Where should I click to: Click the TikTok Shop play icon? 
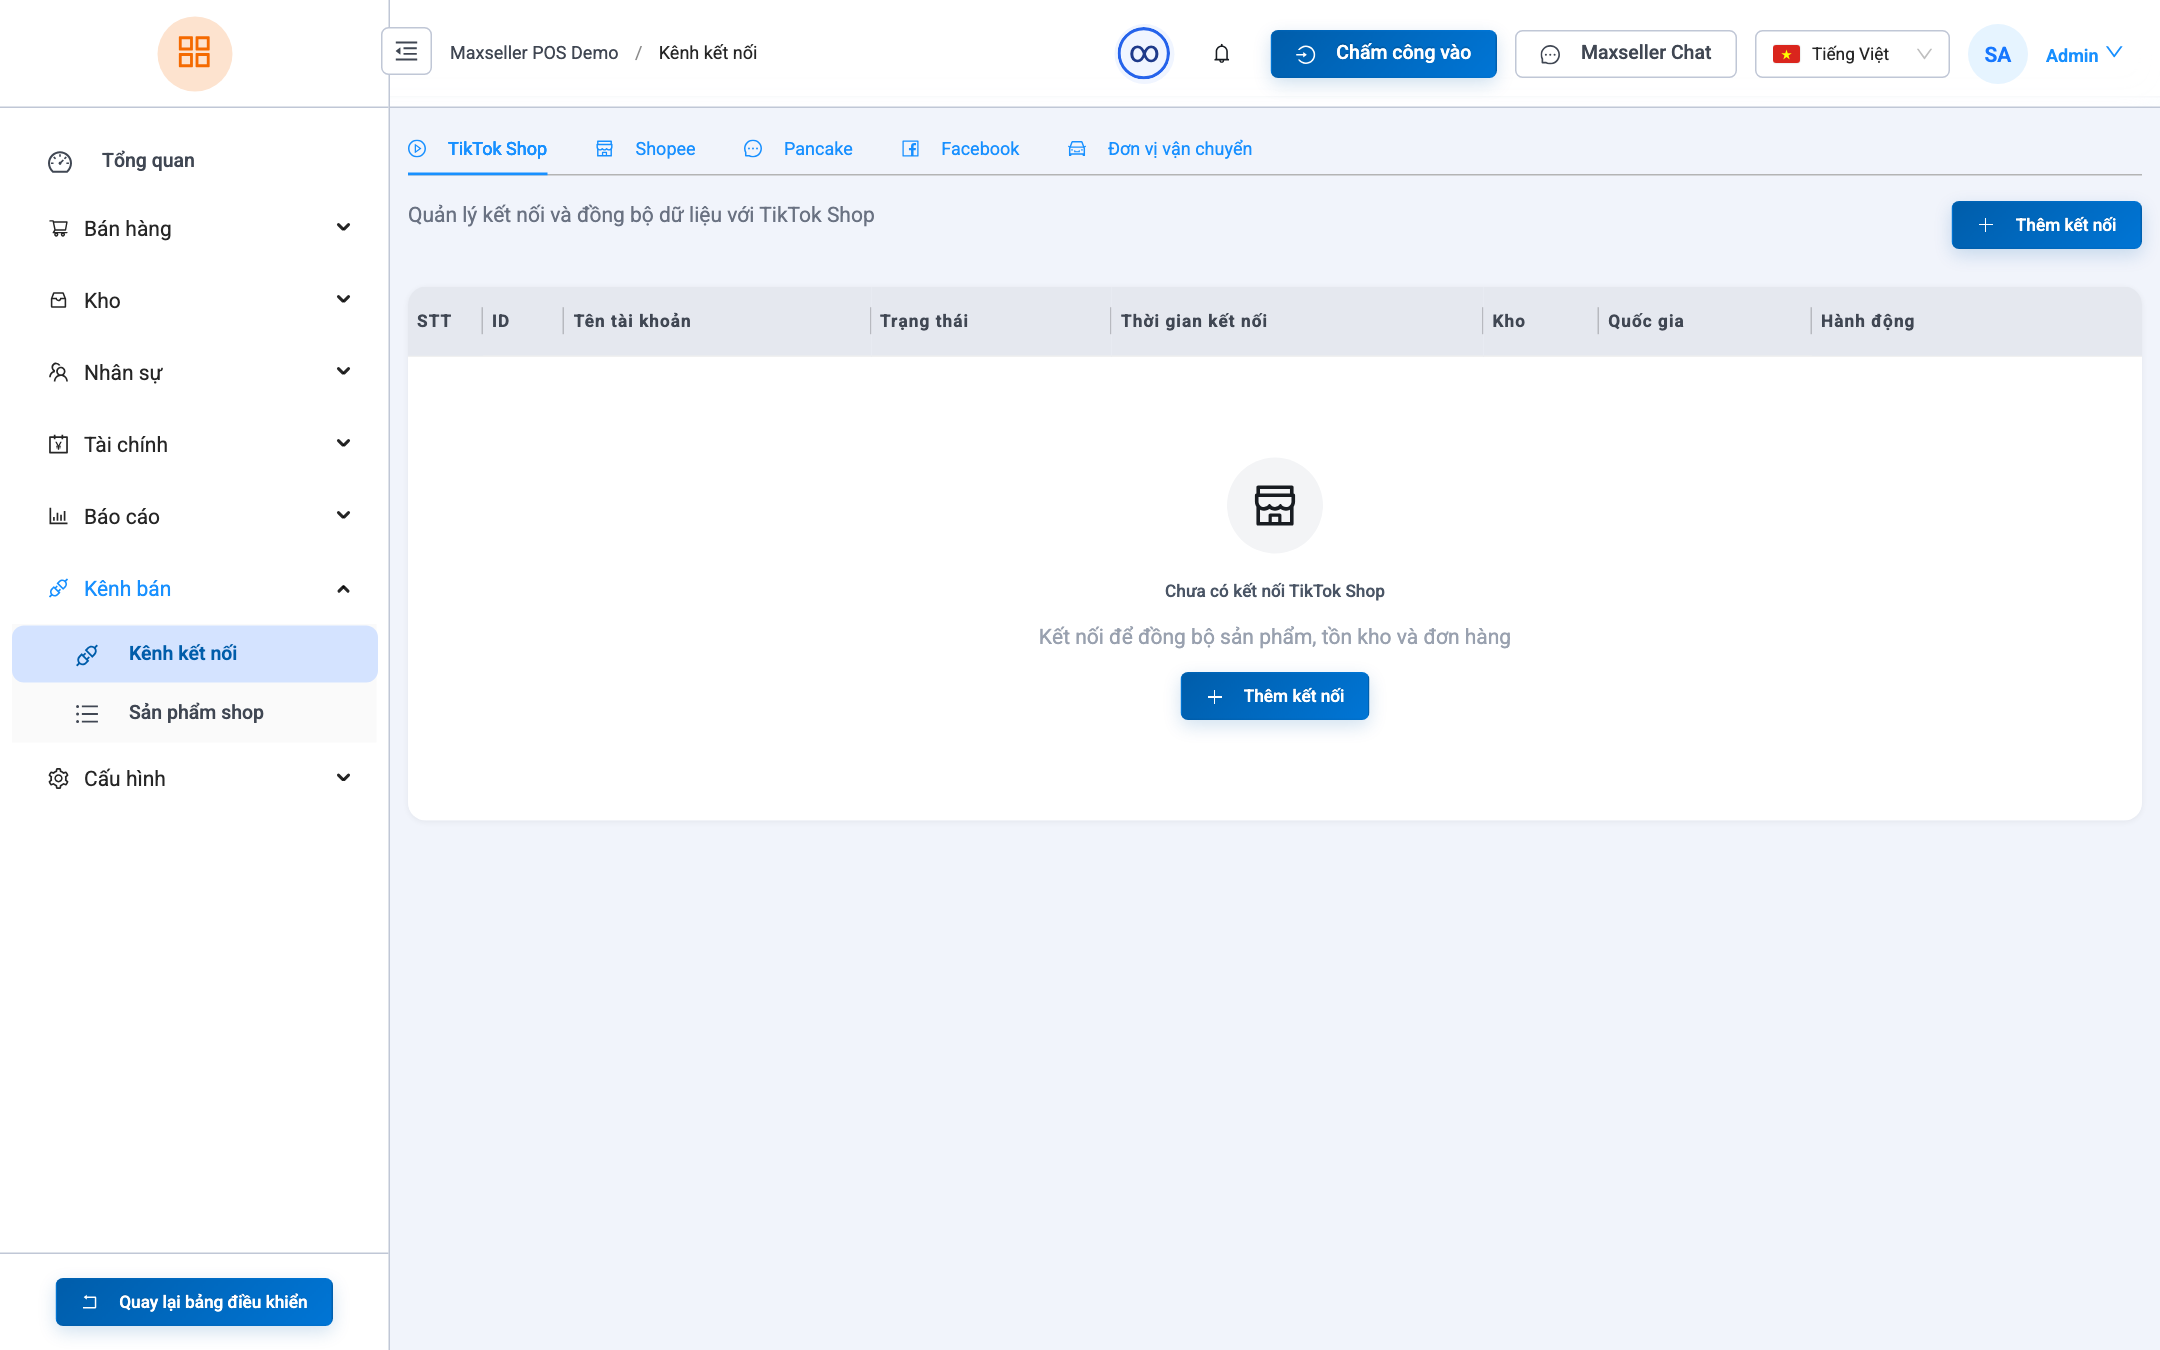click(x=417, y=149)
